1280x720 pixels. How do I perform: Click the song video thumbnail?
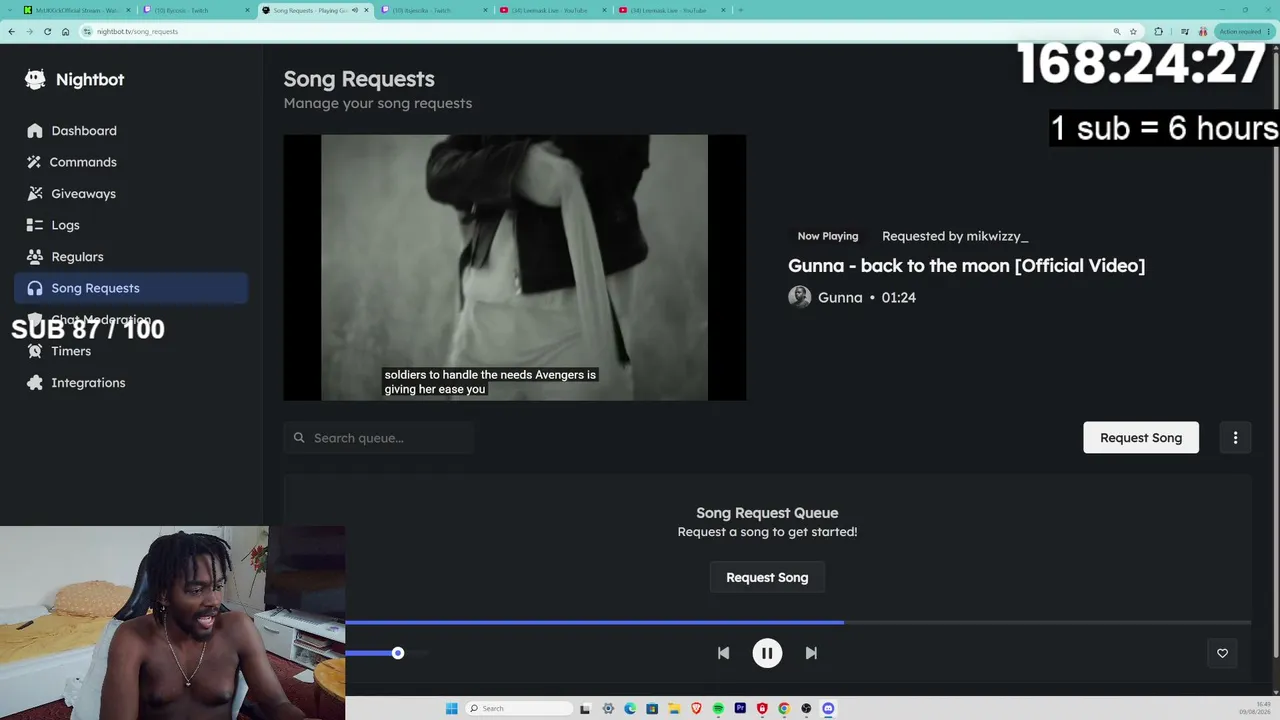pos(515,268)
